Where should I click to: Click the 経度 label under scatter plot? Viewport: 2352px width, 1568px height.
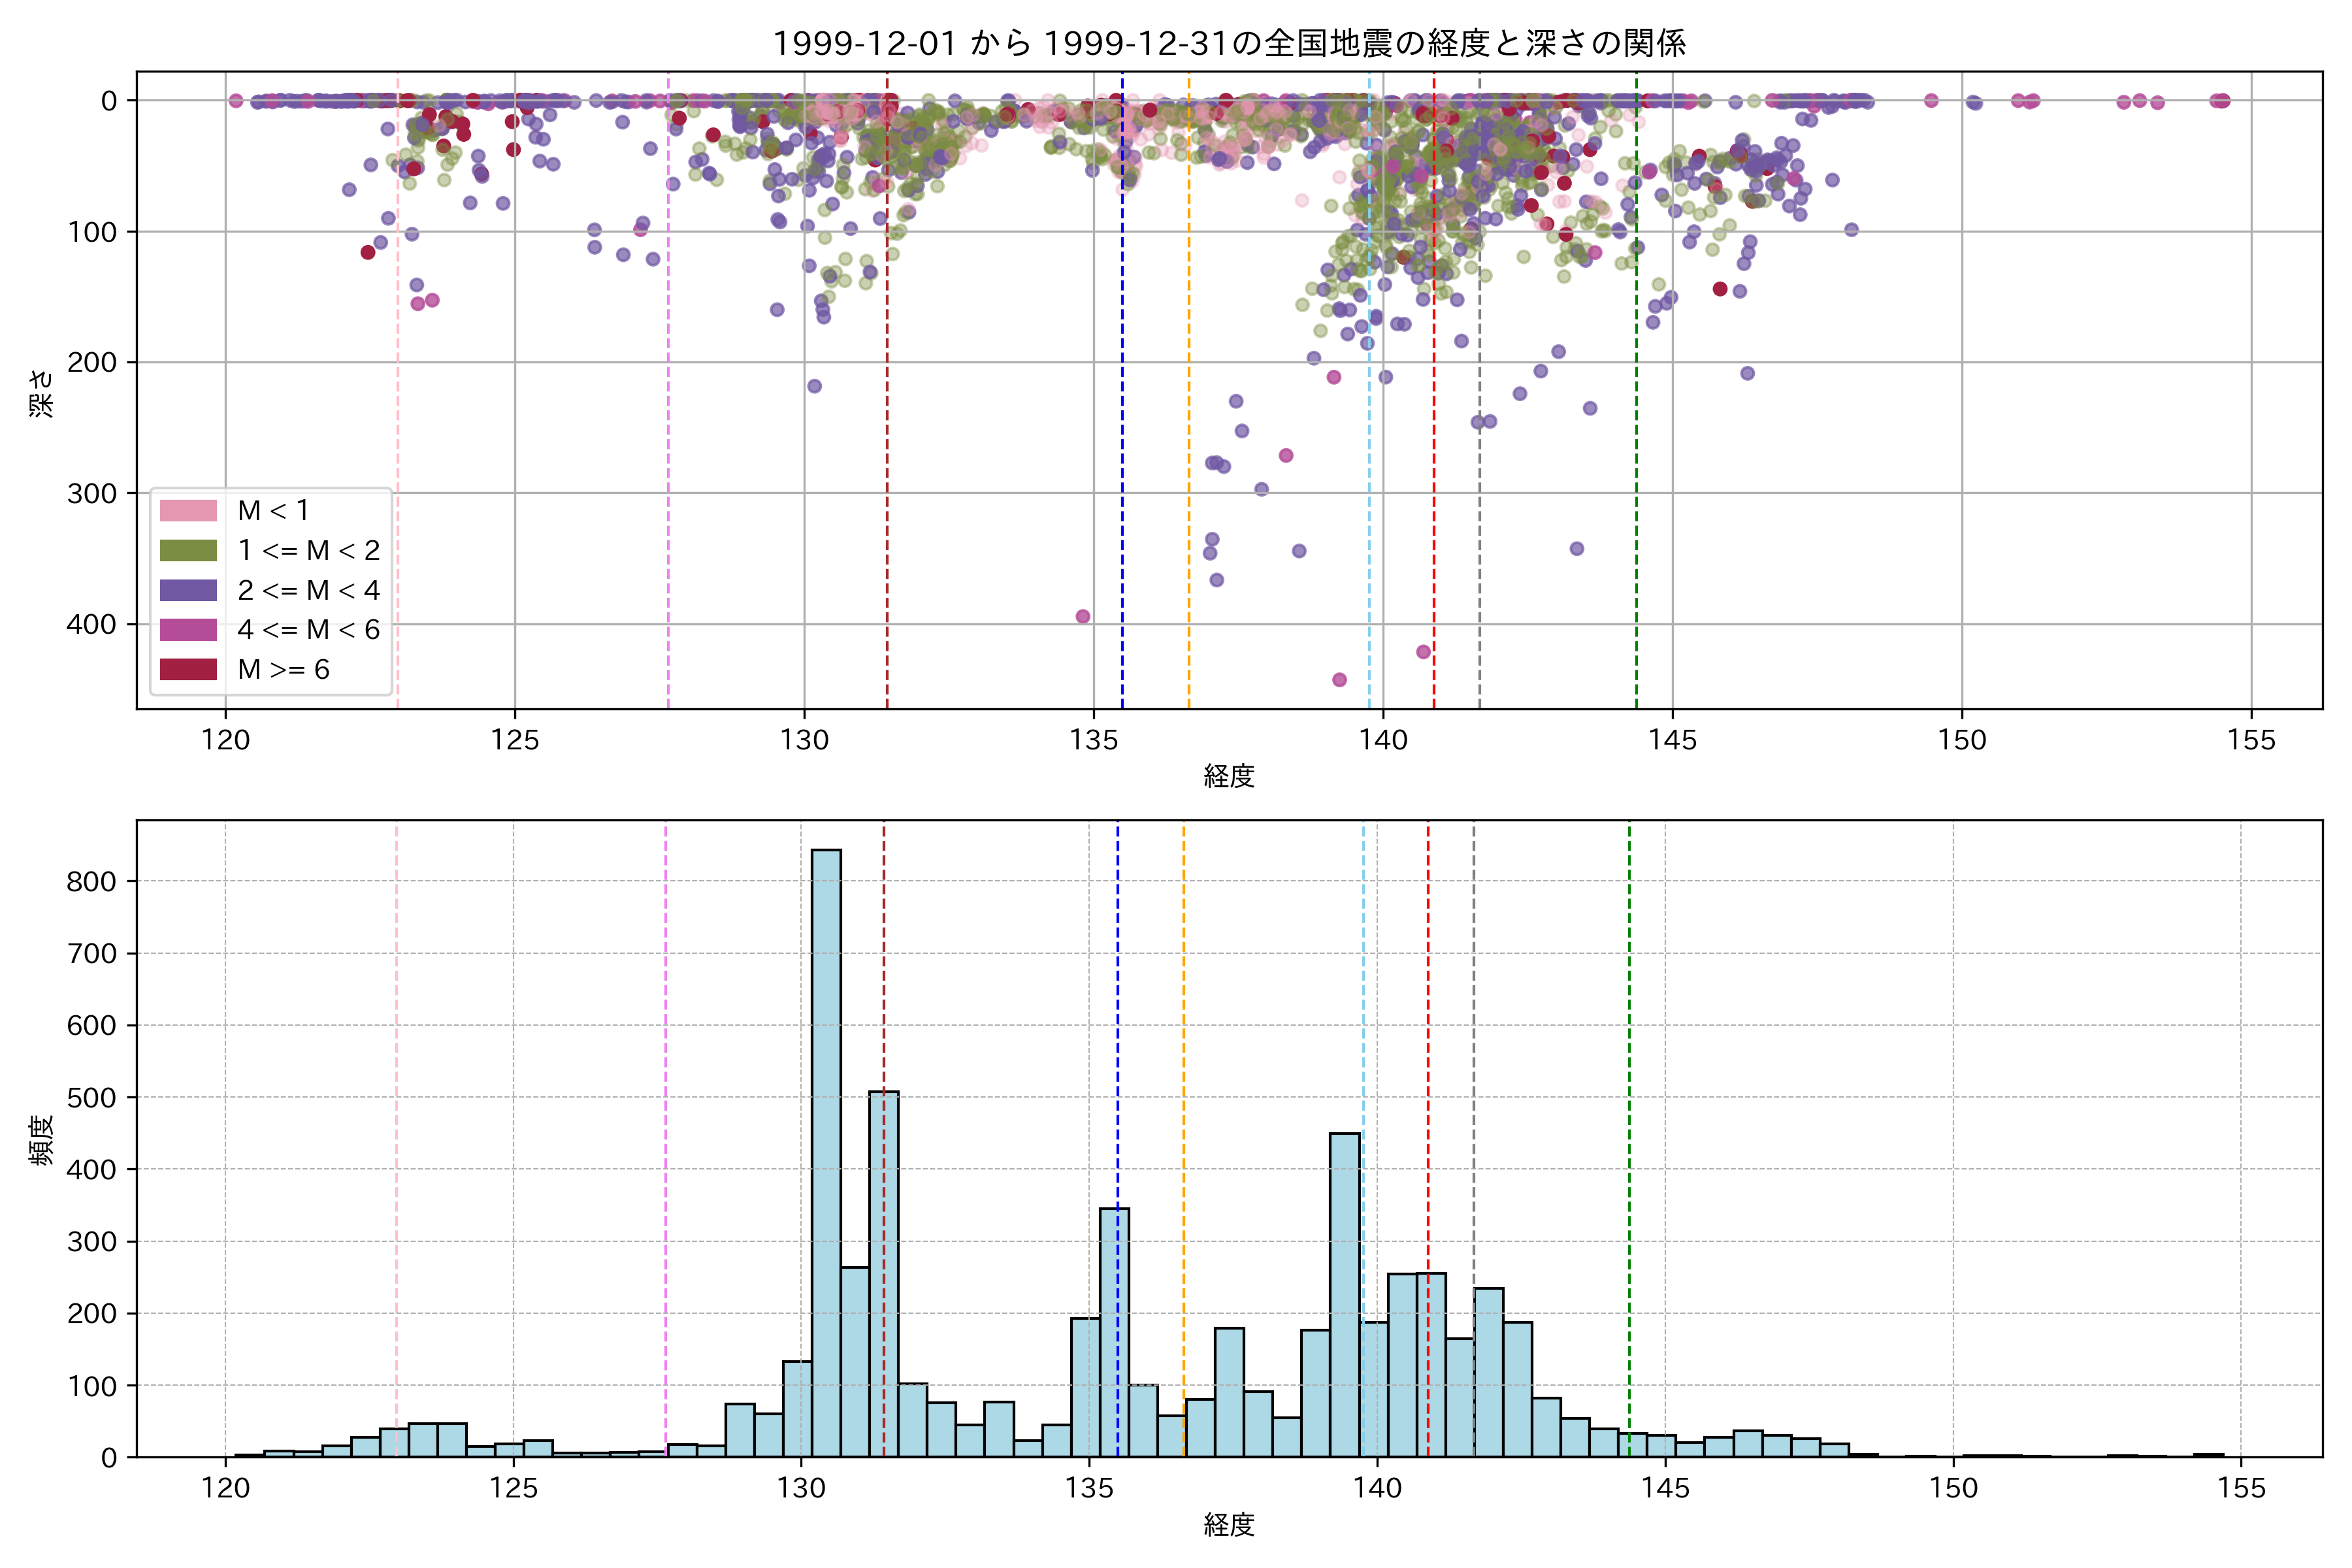click(x=1229, y=776)
